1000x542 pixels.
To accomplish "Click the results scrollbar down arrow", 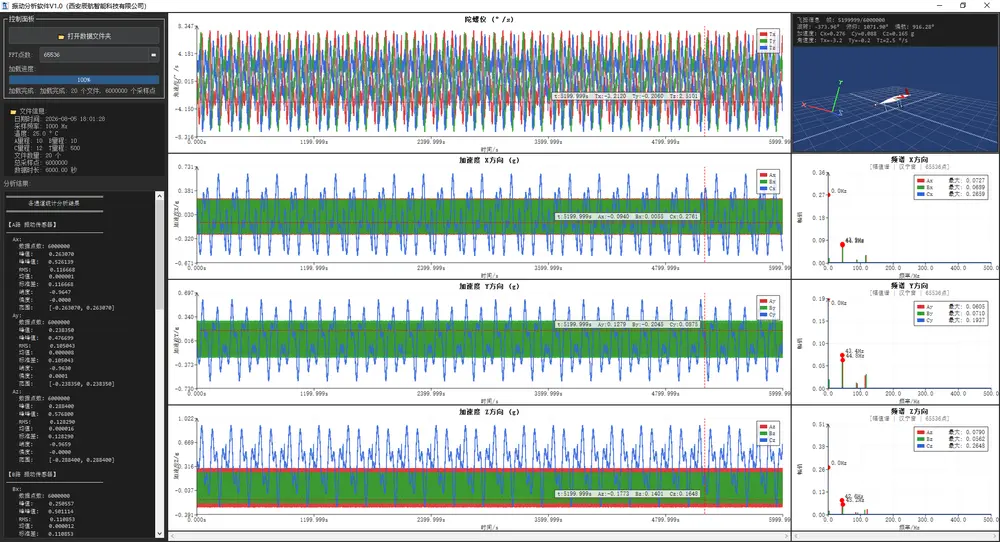I will pyautogui.click(x=159, y=534).
